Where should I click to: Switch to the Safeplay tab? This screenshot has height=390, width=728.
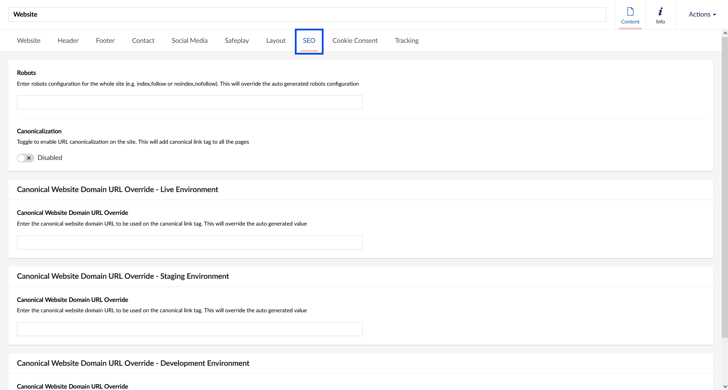(x=237, y=41)
